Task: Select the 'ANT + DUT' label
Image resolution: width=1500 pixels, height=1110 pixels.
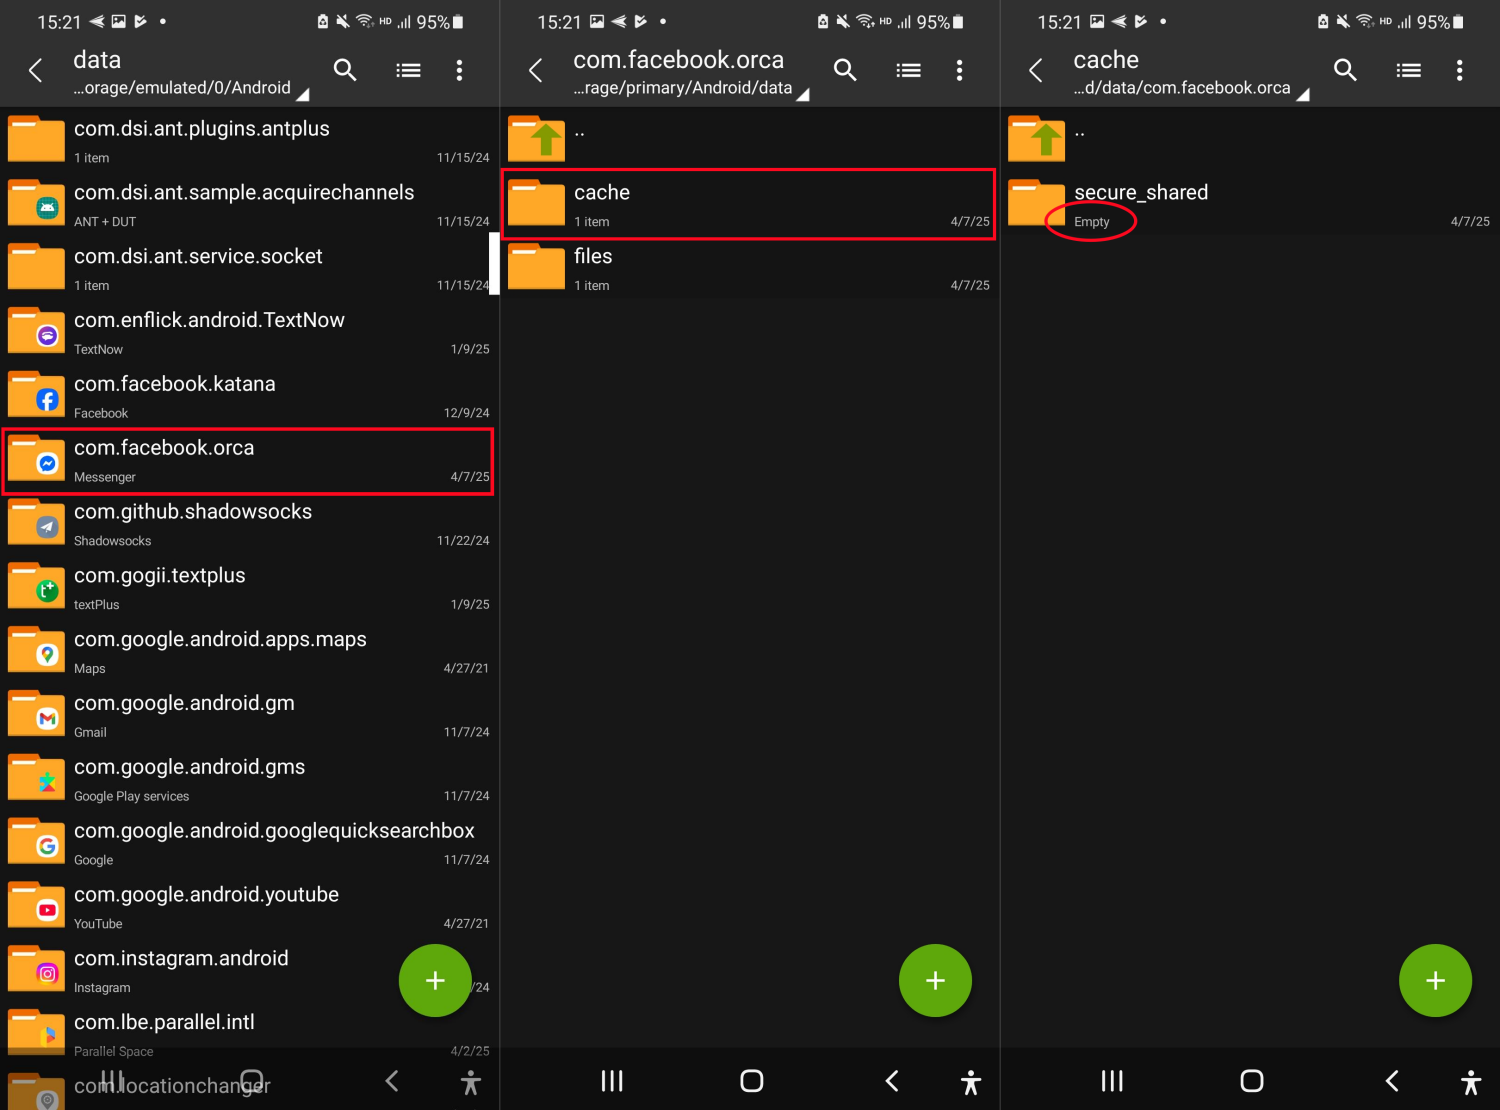Action: coord(105,222)
